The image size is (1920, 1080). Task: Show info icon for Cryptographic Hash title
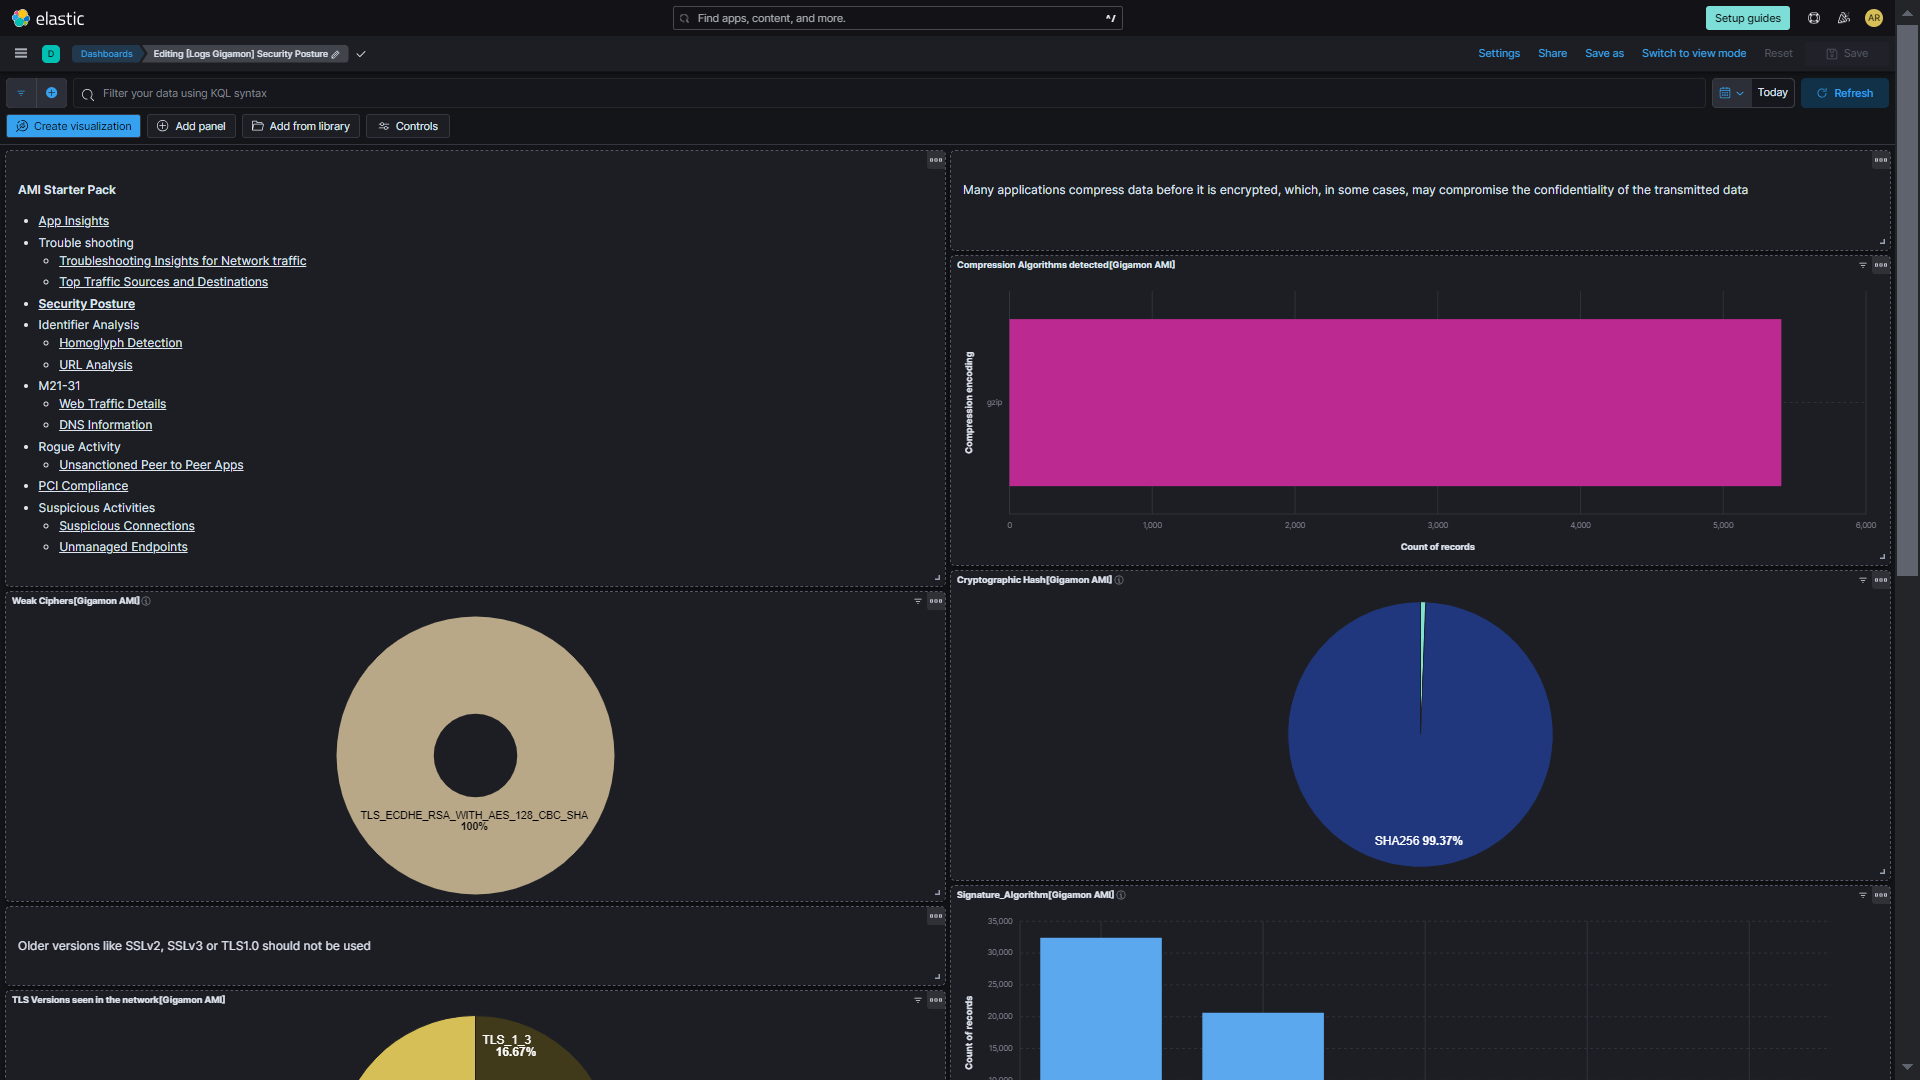click(1119, 580)
